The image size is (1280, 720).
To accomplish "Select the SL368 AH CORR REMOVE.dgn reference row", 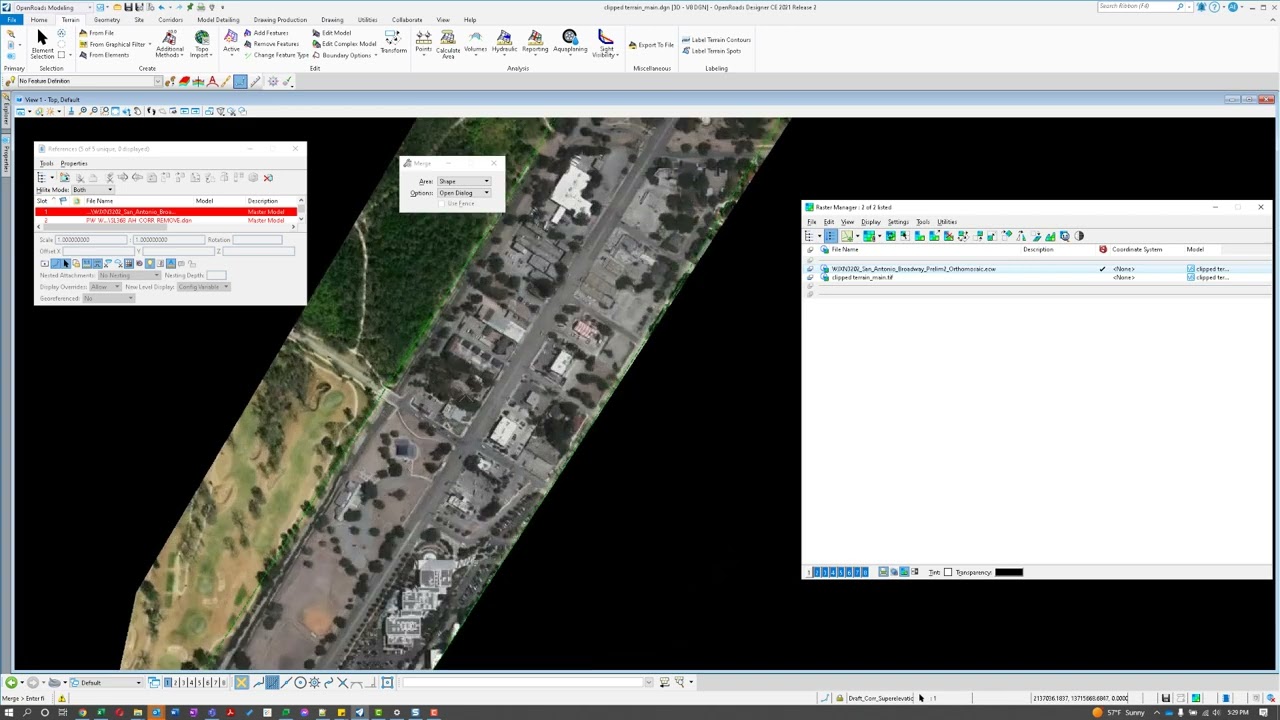I will click(x=166, y=220).
